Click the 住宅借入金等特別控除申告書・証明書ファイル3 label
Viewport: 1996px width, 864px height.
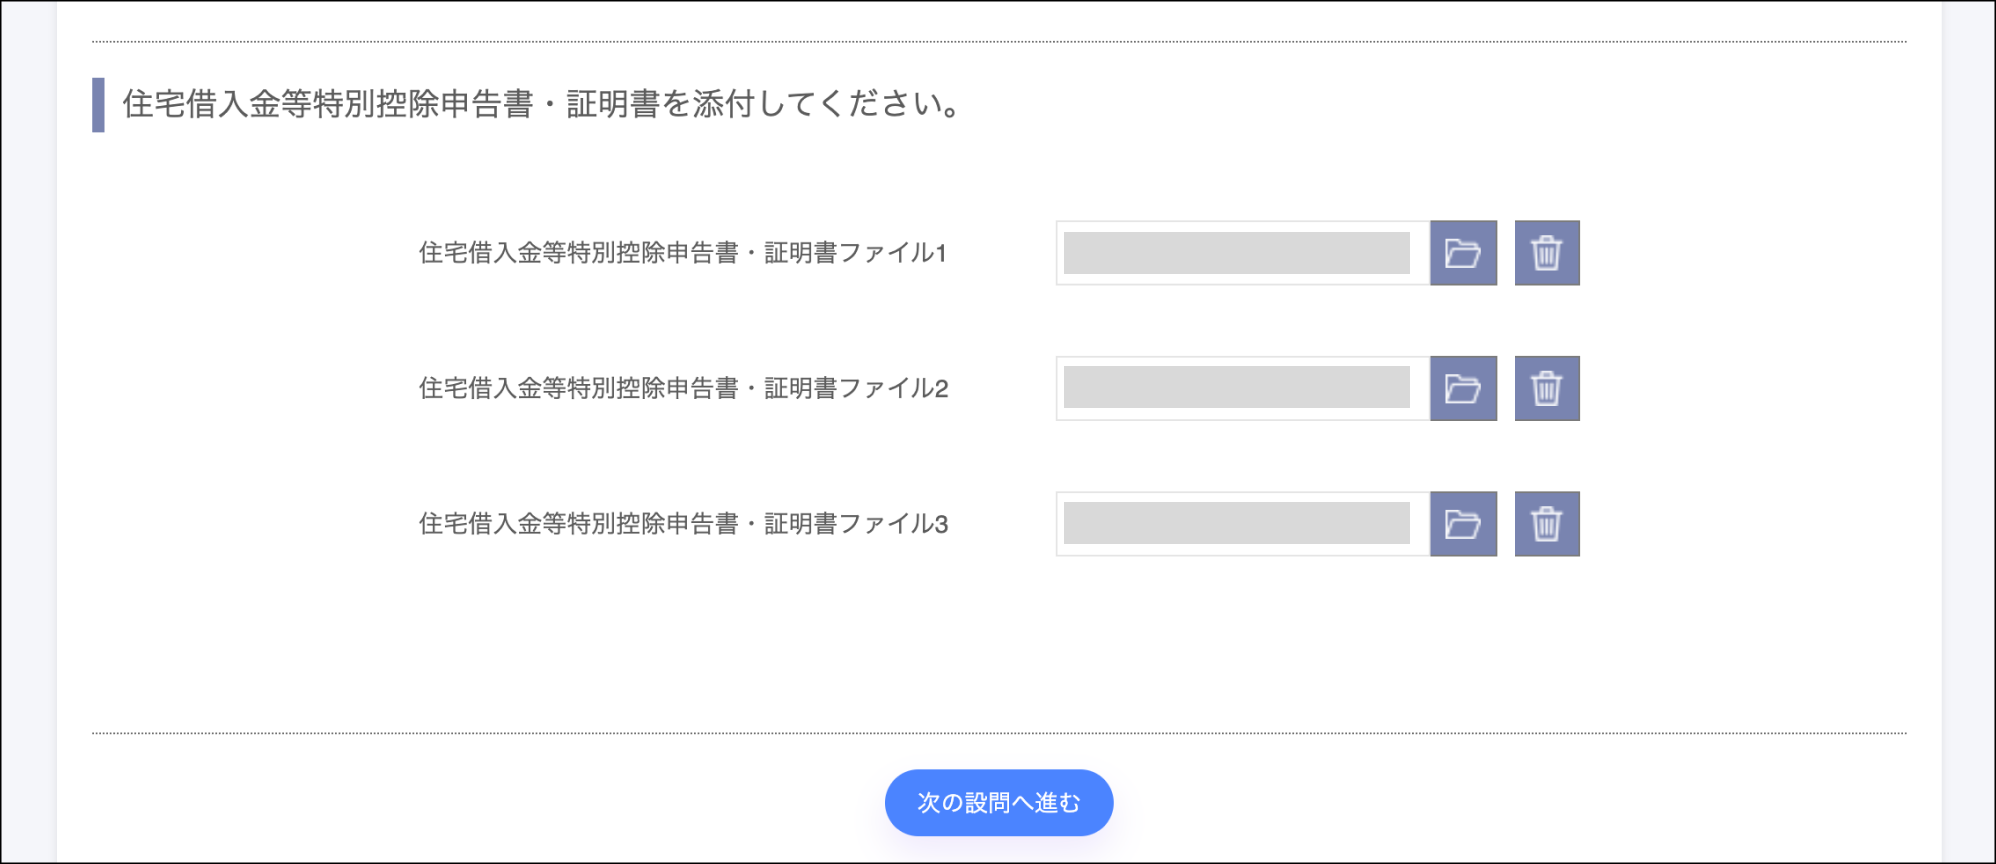(x=682, y=524)
